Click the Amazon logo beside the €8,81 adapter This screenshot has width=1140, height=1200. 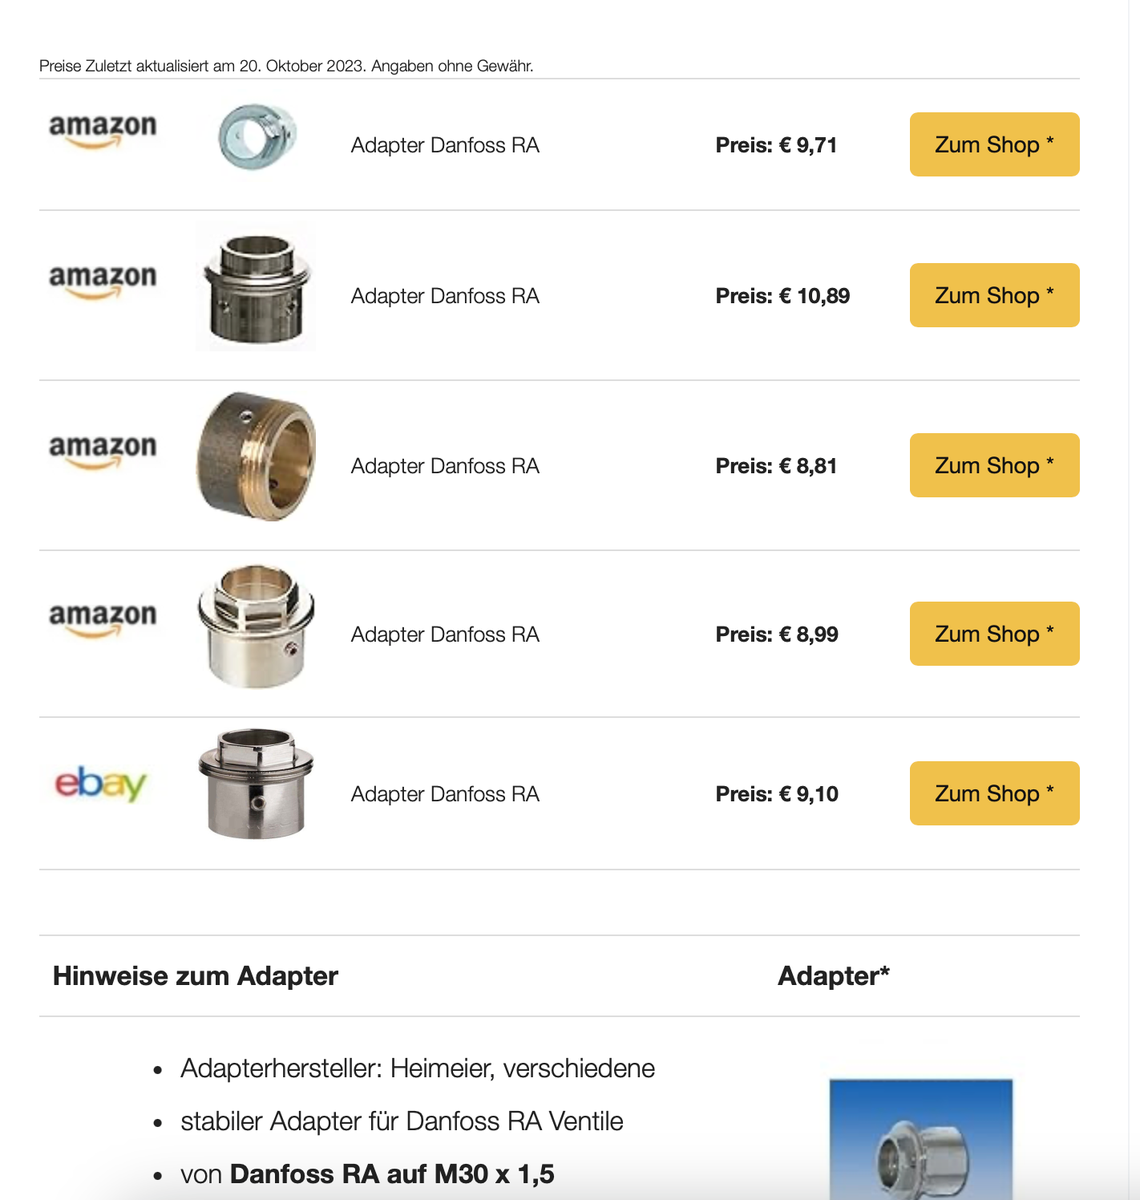click(x=103, y=450)
